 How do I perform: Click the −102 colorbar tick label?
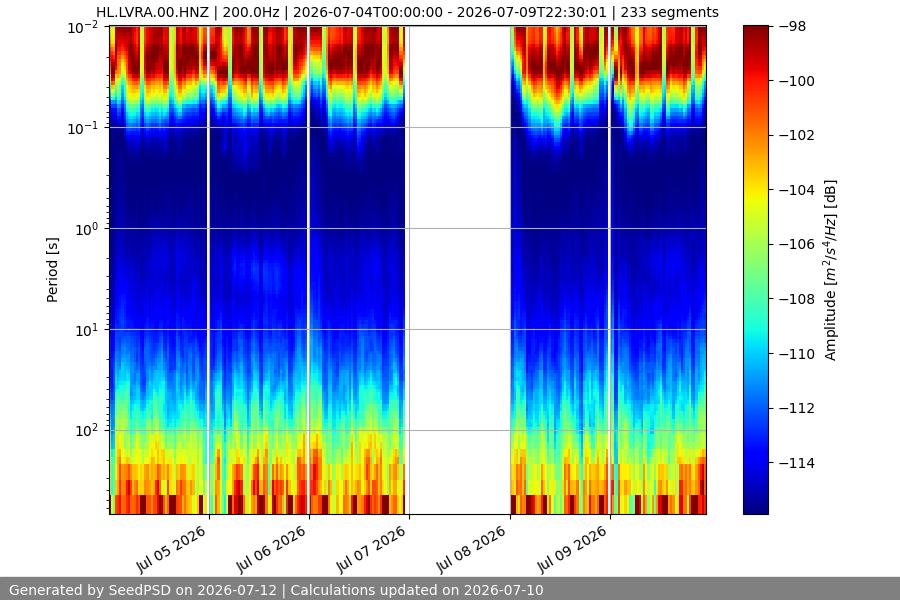pyautogui.click(x=797, y=136)
